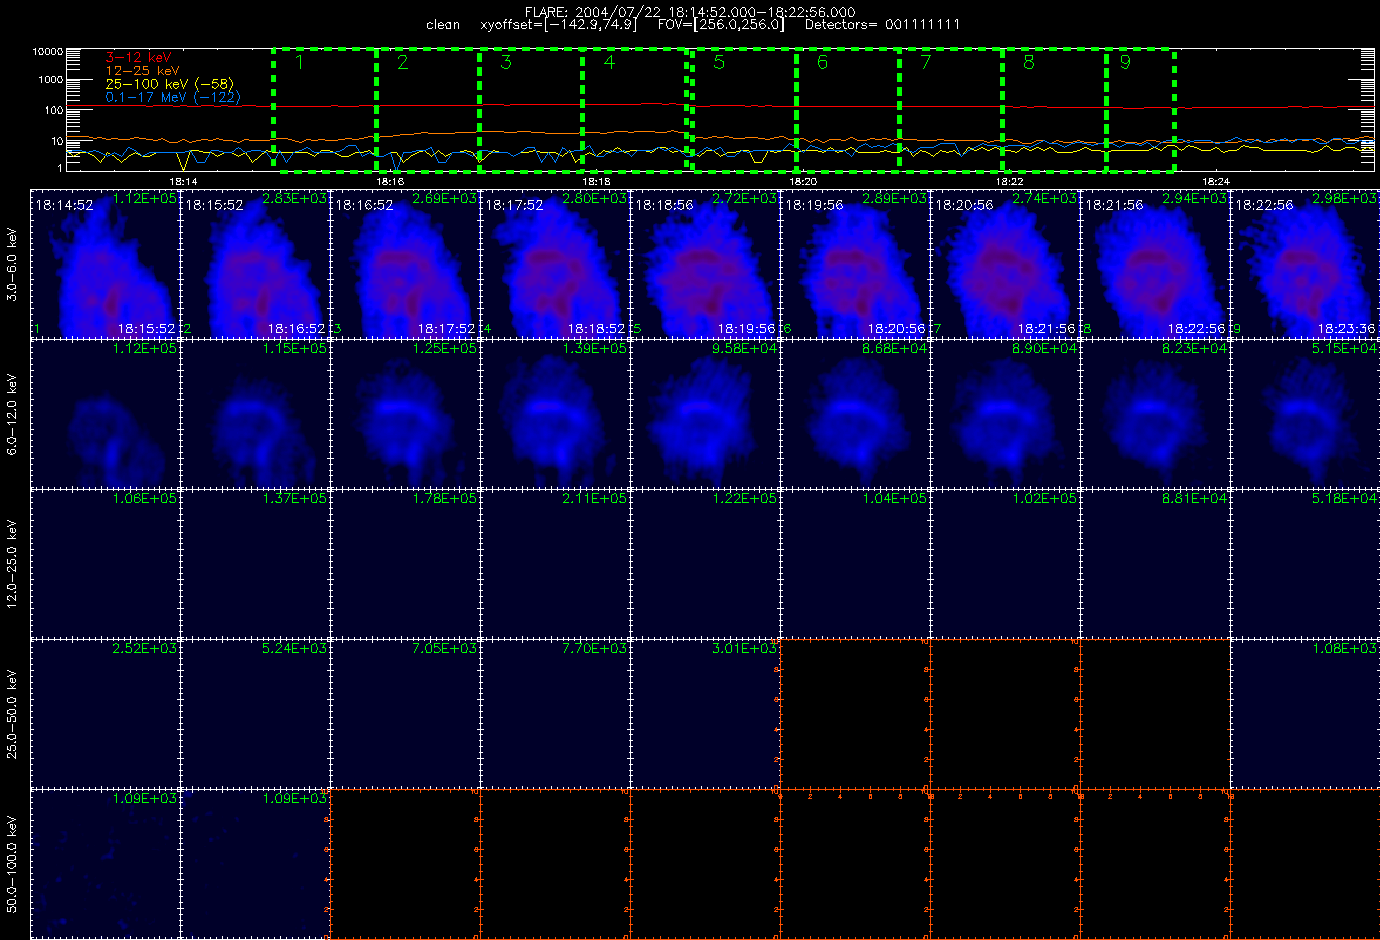Screen dimensions: 1380x940
Task: Click the '3.01E+03' peak value
Action: click(744, 649)
